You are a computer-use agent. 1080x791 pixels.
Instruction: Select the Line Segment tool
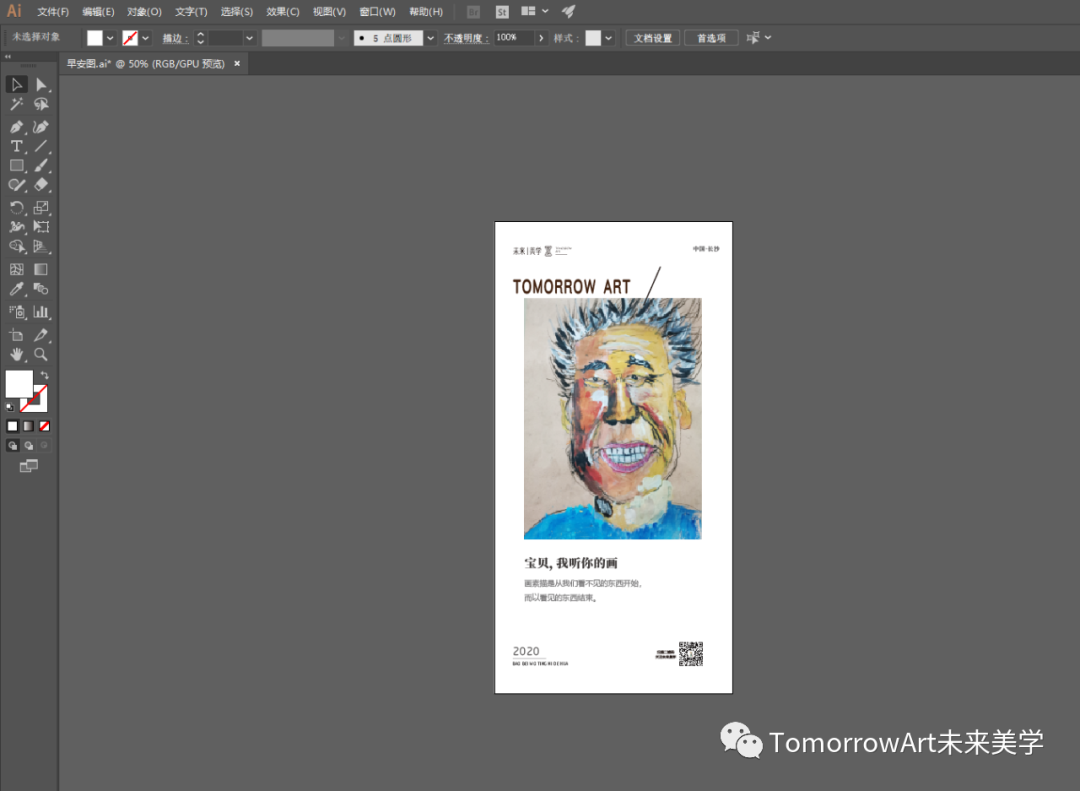(41, 146)
